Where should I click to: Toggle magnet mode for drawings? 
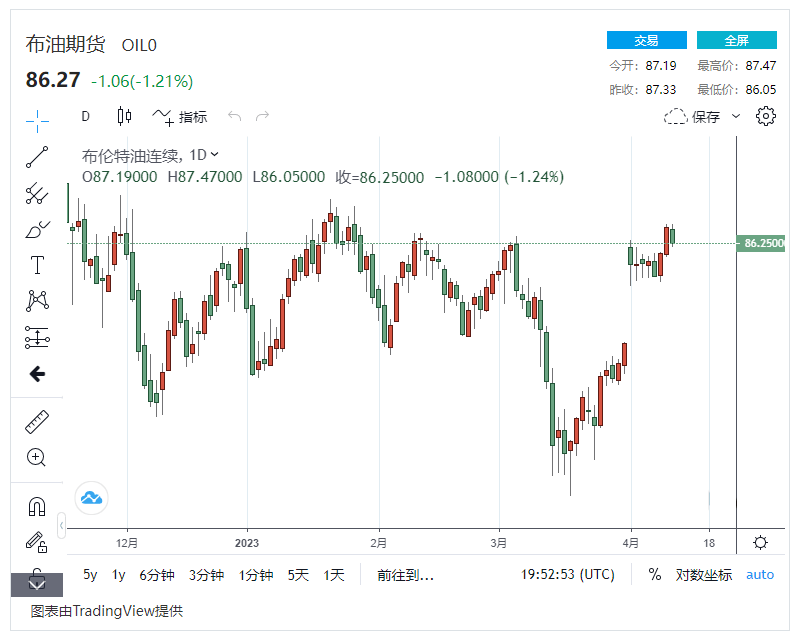[37, 507]
